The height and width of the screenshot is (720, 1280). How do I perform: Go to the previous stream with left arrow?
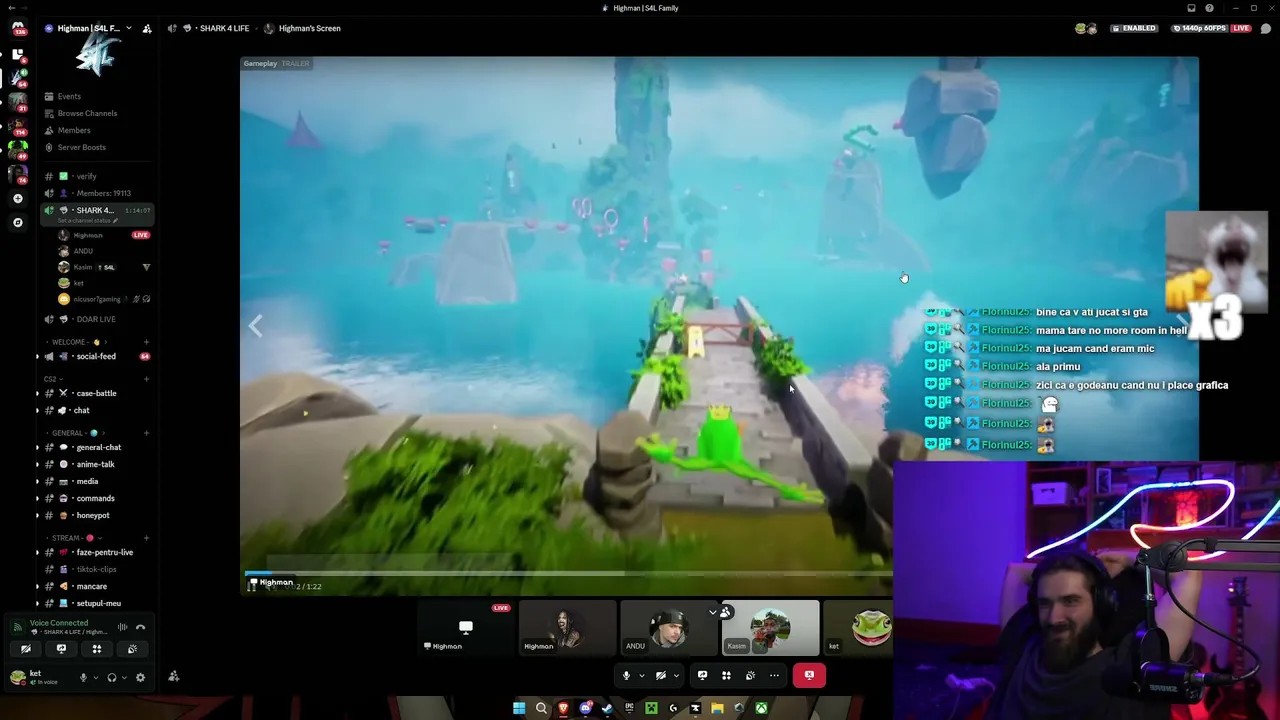[x=256, y=326]
